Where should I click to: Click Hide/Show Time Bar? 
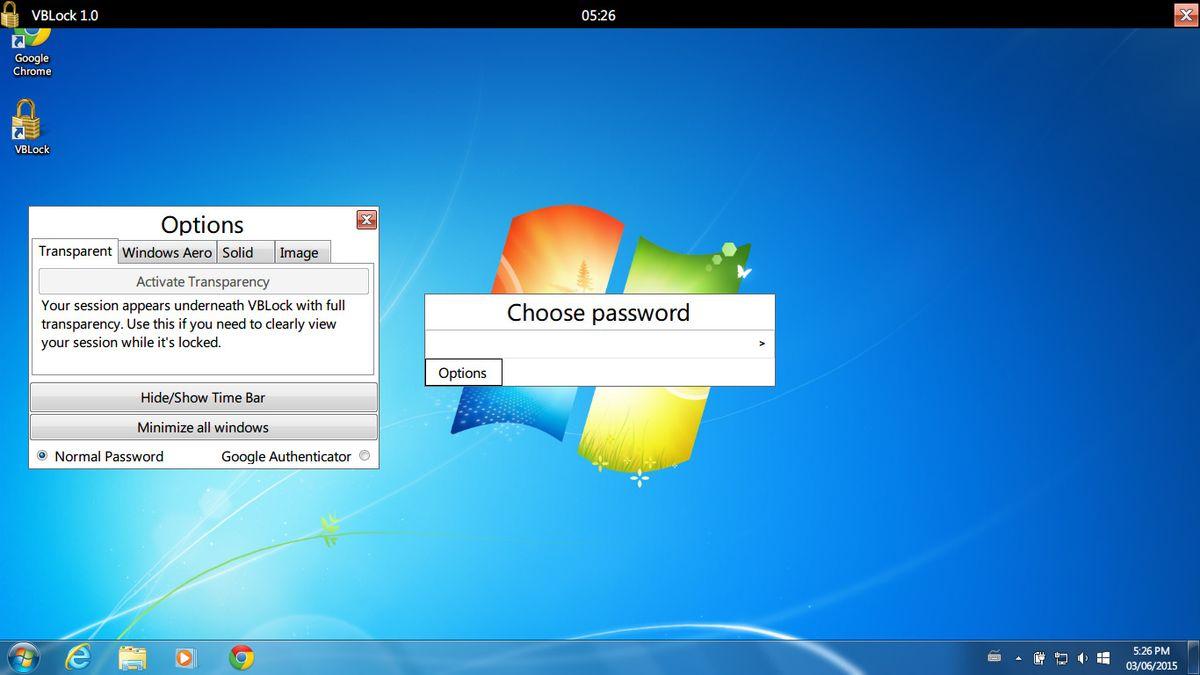[203, 397]
